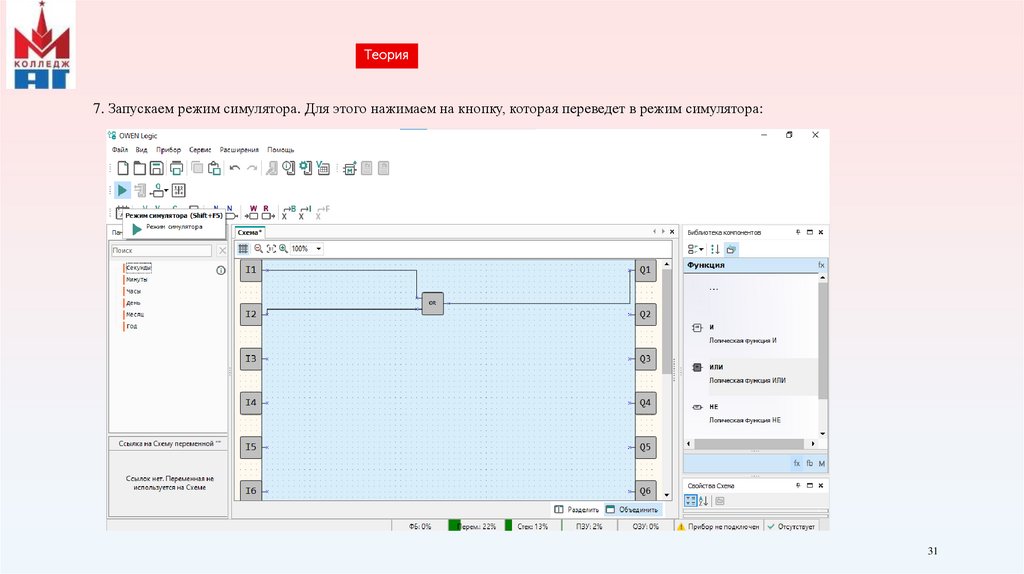Open macro component manager icon
The height and width of the screenshot is (574, 1024).
tap(350, 168)
